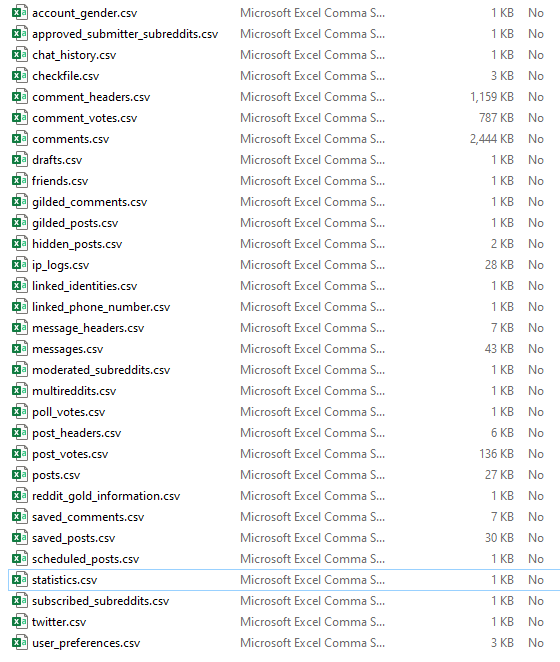Viewport: 560px width, 662px height.
Task: Click the Excel icon beside user_preferences.csv
Action: pos(19,643)
